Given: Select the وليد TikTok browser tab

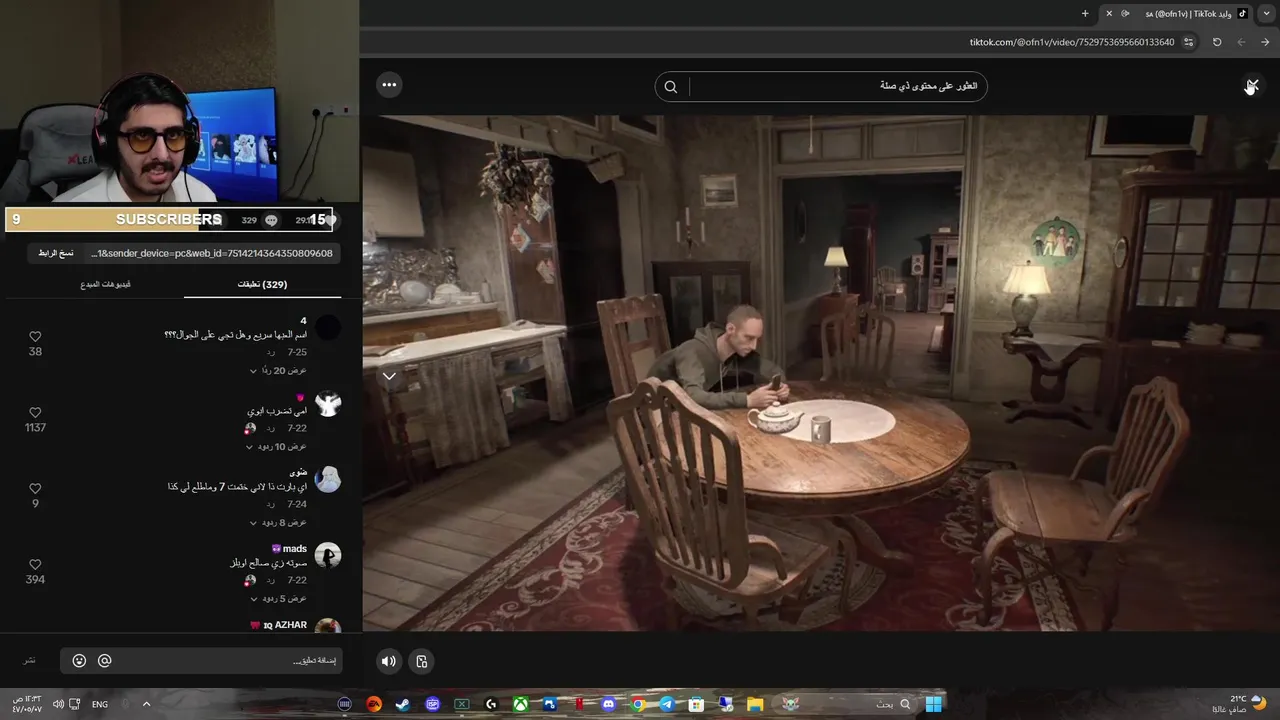Looking at the screenshot, I should 1178,13.
